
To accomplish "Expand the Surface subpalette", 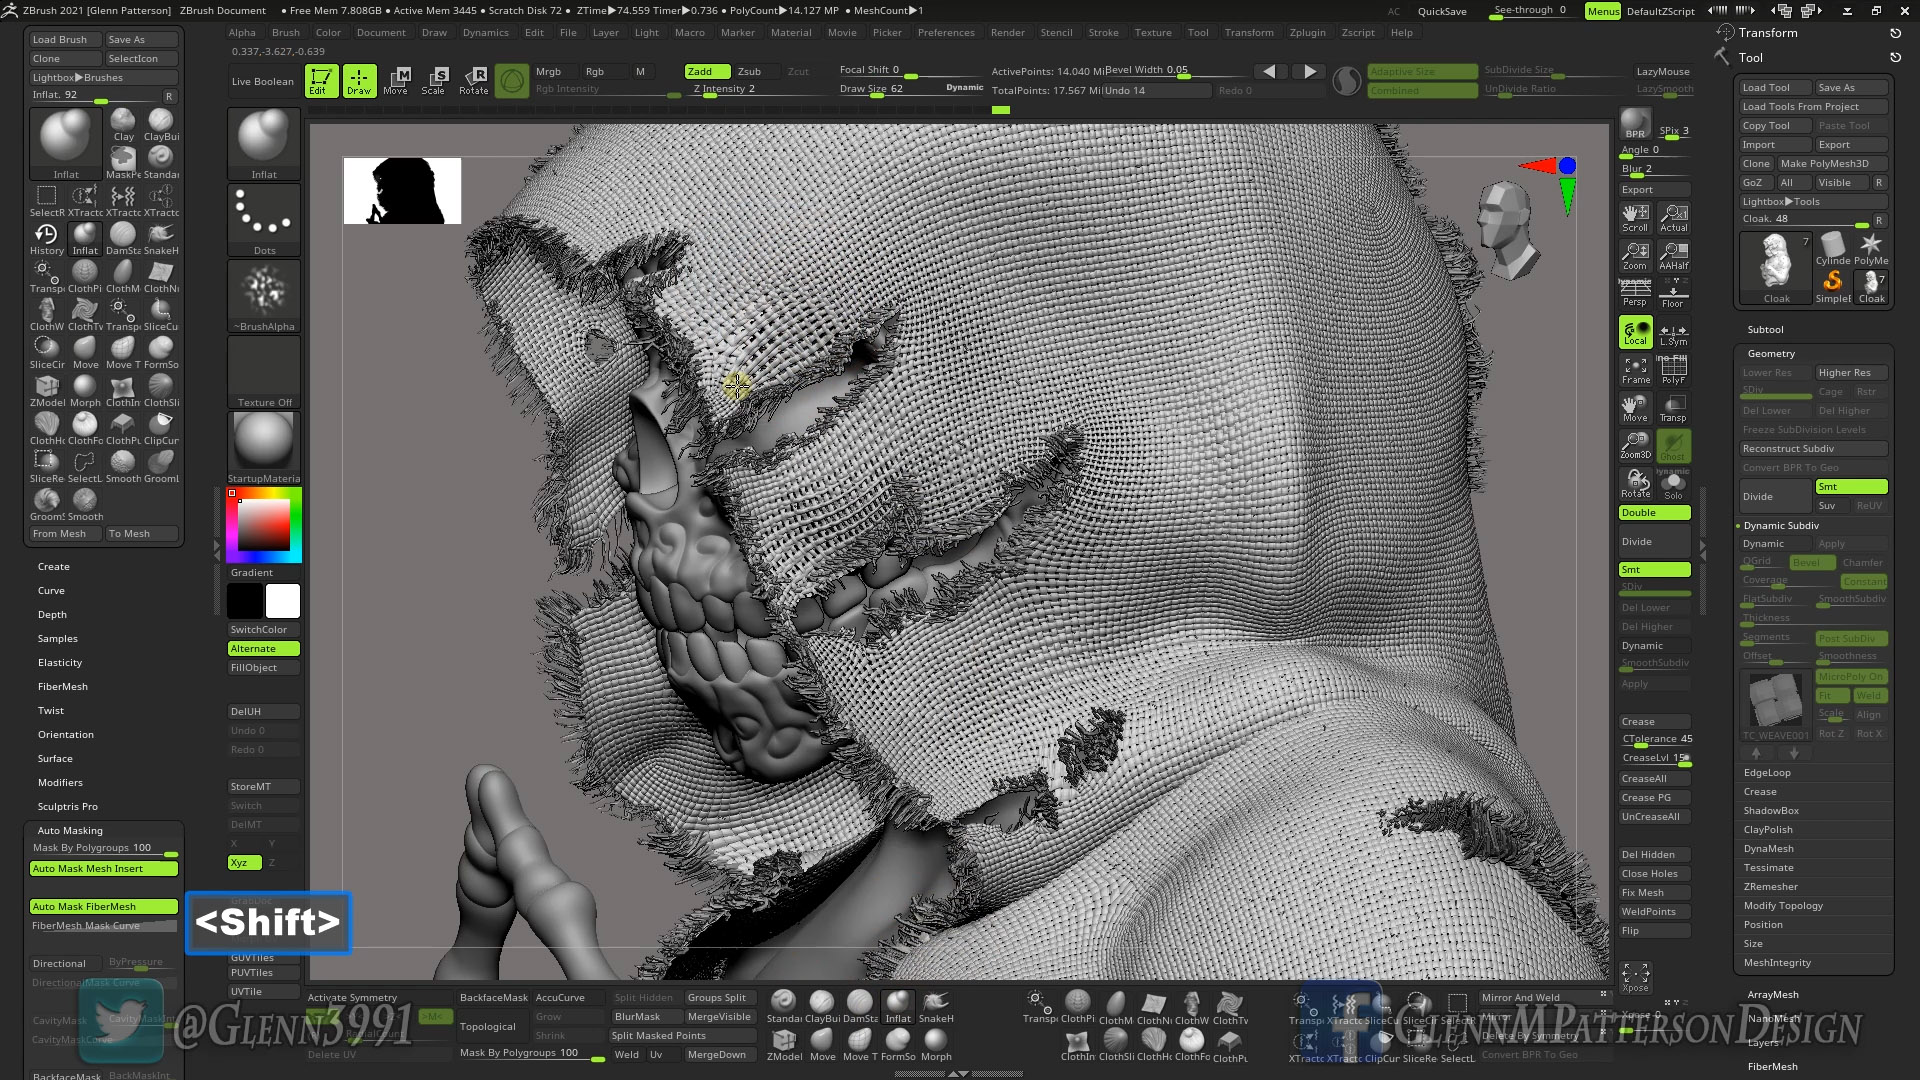I will 55,758.
